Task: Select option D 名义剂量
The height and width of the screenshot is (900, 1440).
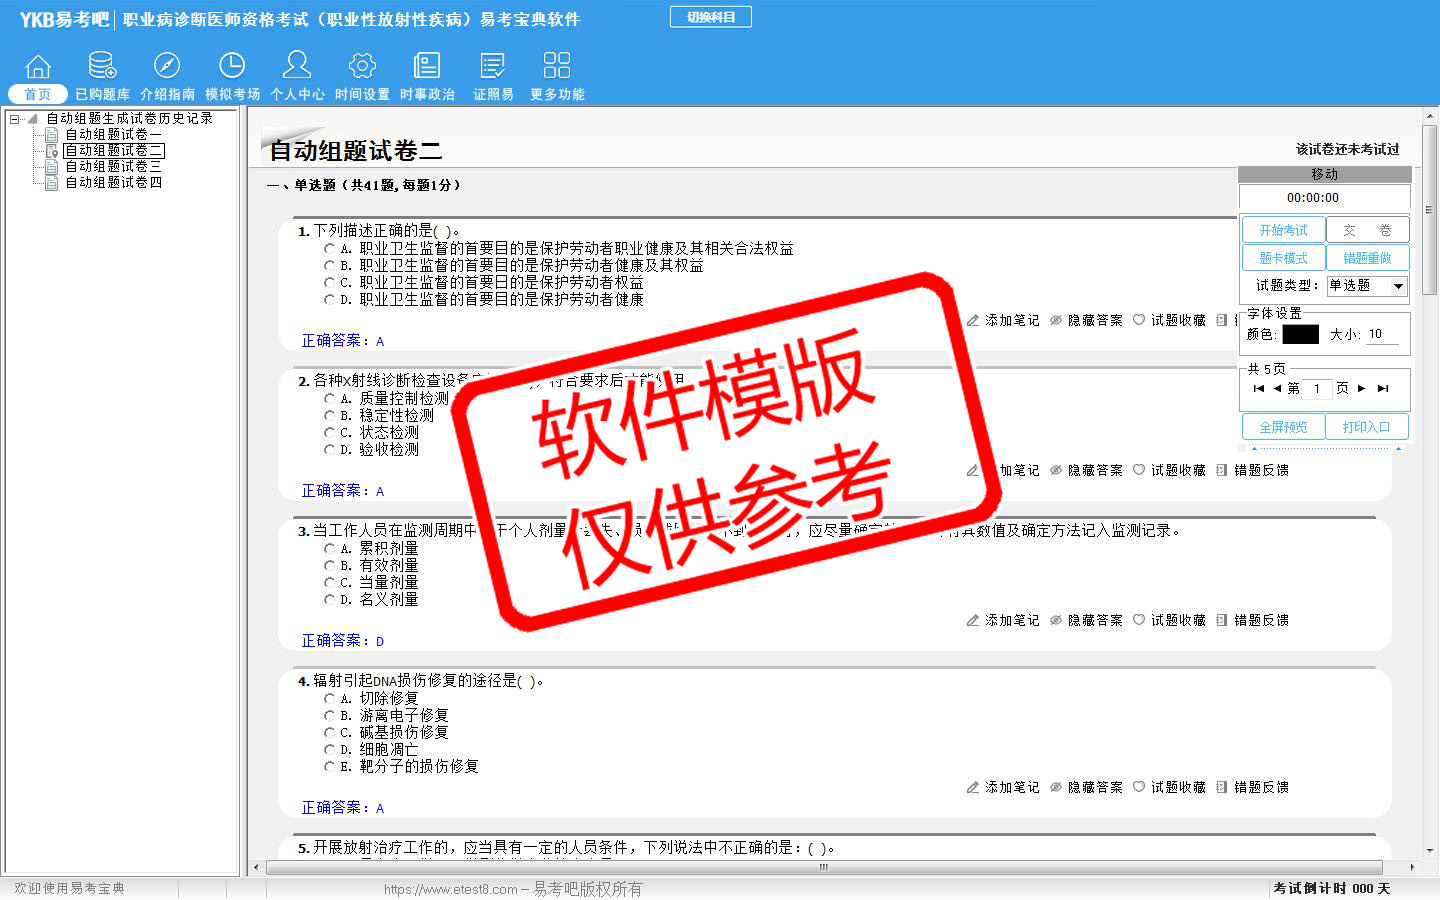Action: pos(329,599)
